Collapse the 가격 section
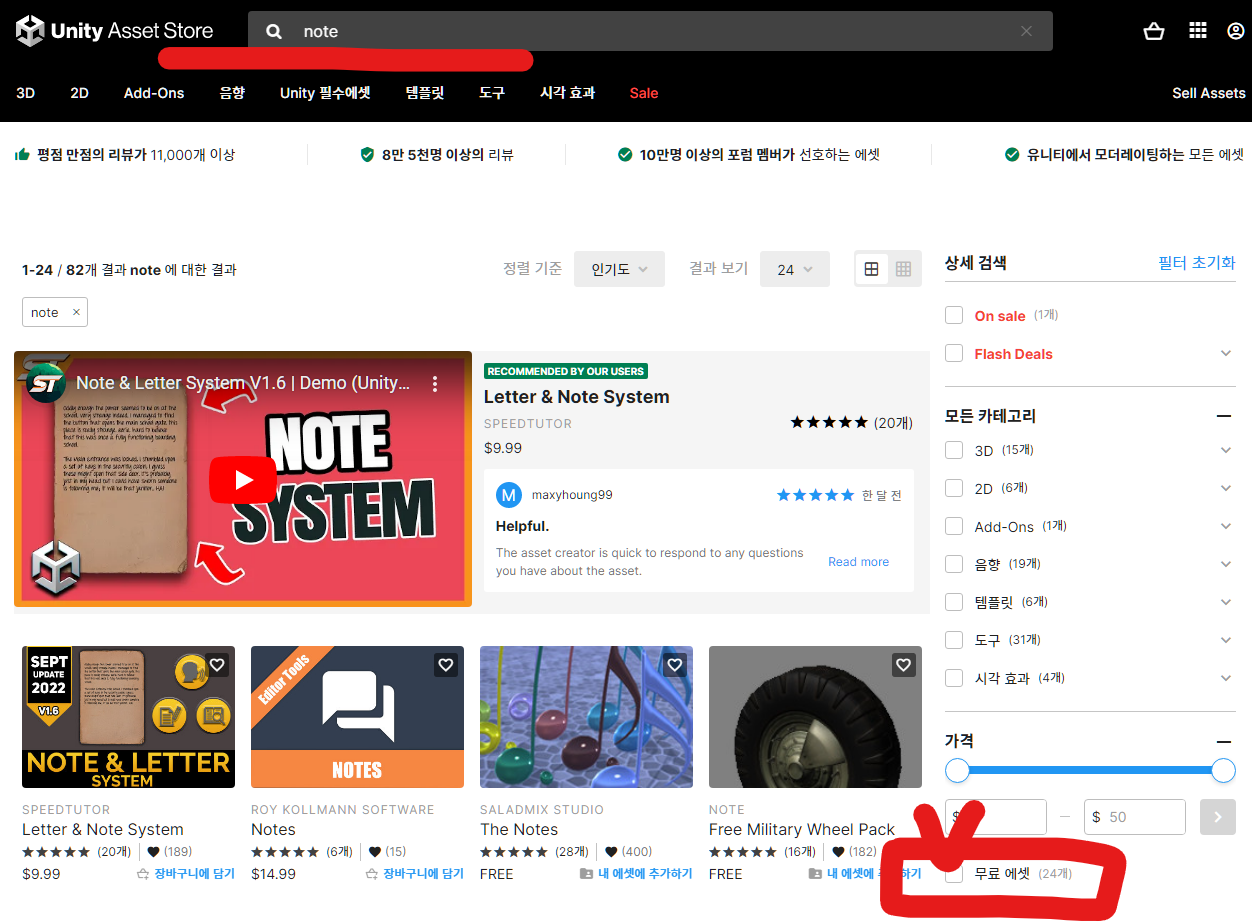1252x922 pixels. tap(1223, 741)
